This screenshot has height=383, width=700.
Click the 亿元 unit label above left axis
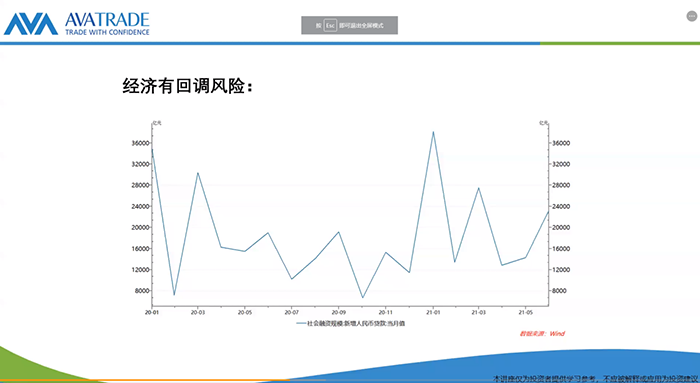coord(157,123)
